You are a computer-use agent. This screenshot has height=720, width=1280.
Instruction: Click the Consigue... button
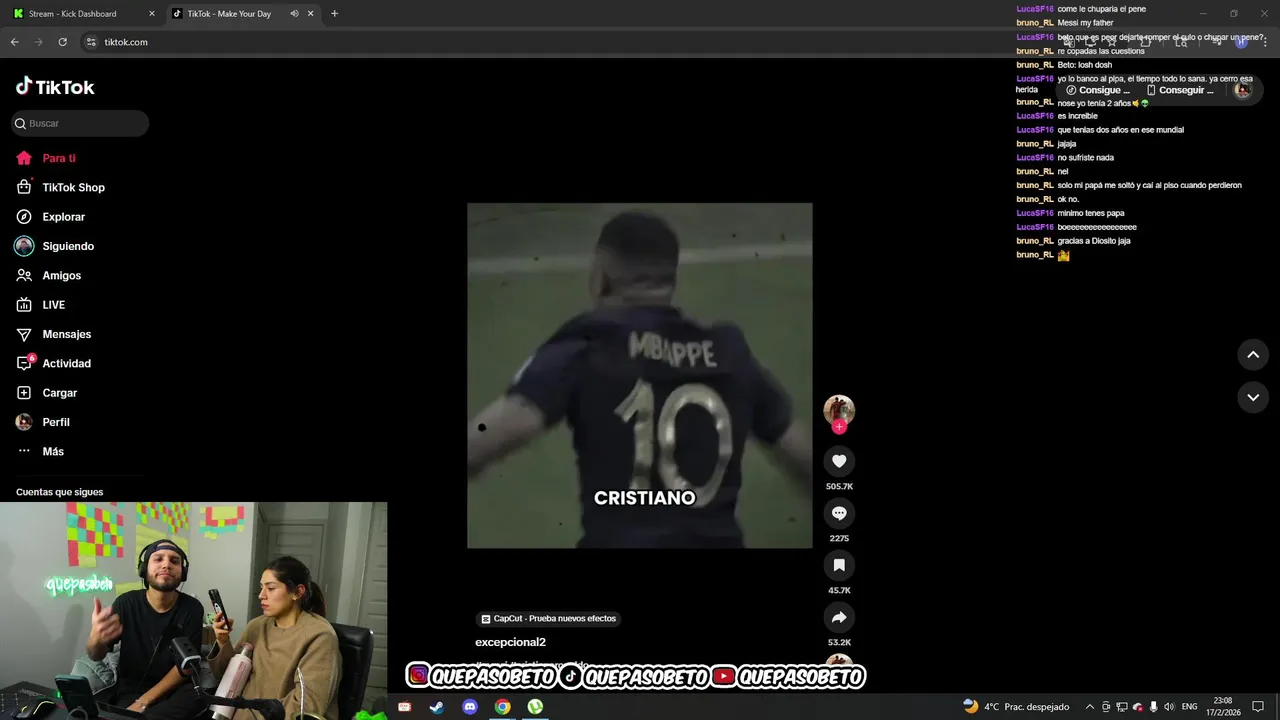click(1098, 90)
